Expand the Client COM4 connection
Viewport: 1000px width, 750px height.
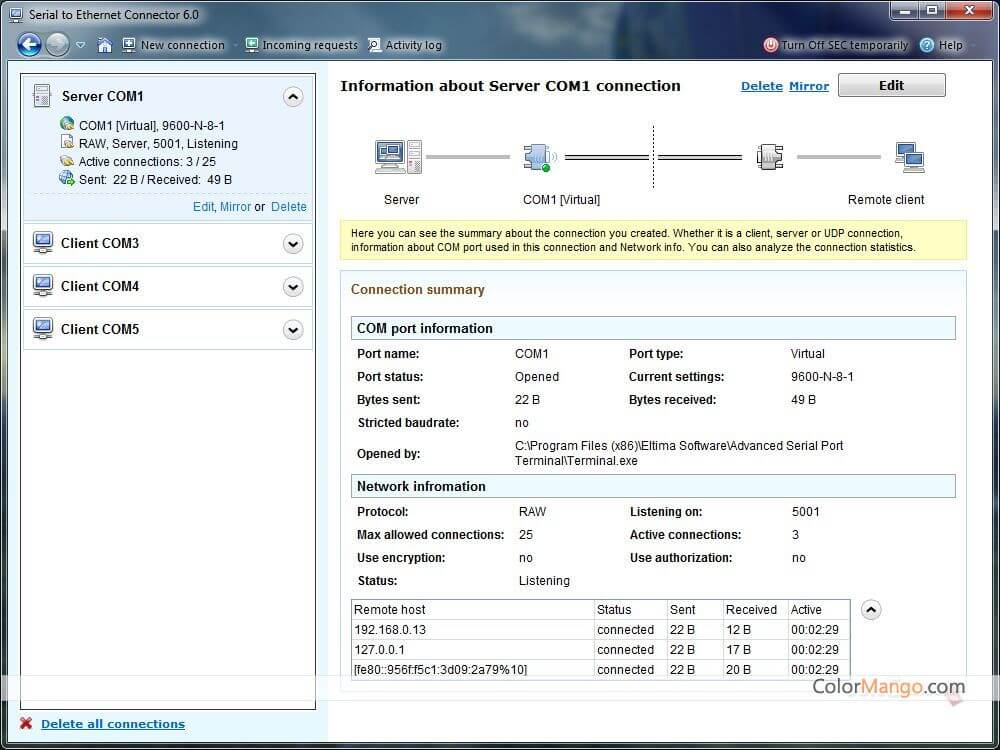click(292, 287)
